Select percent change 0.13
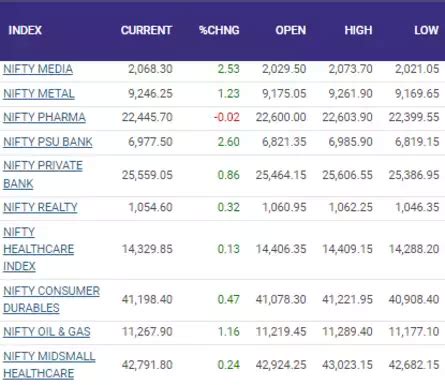The width and height of the screenshot is (445, 385). click(228, 249)
